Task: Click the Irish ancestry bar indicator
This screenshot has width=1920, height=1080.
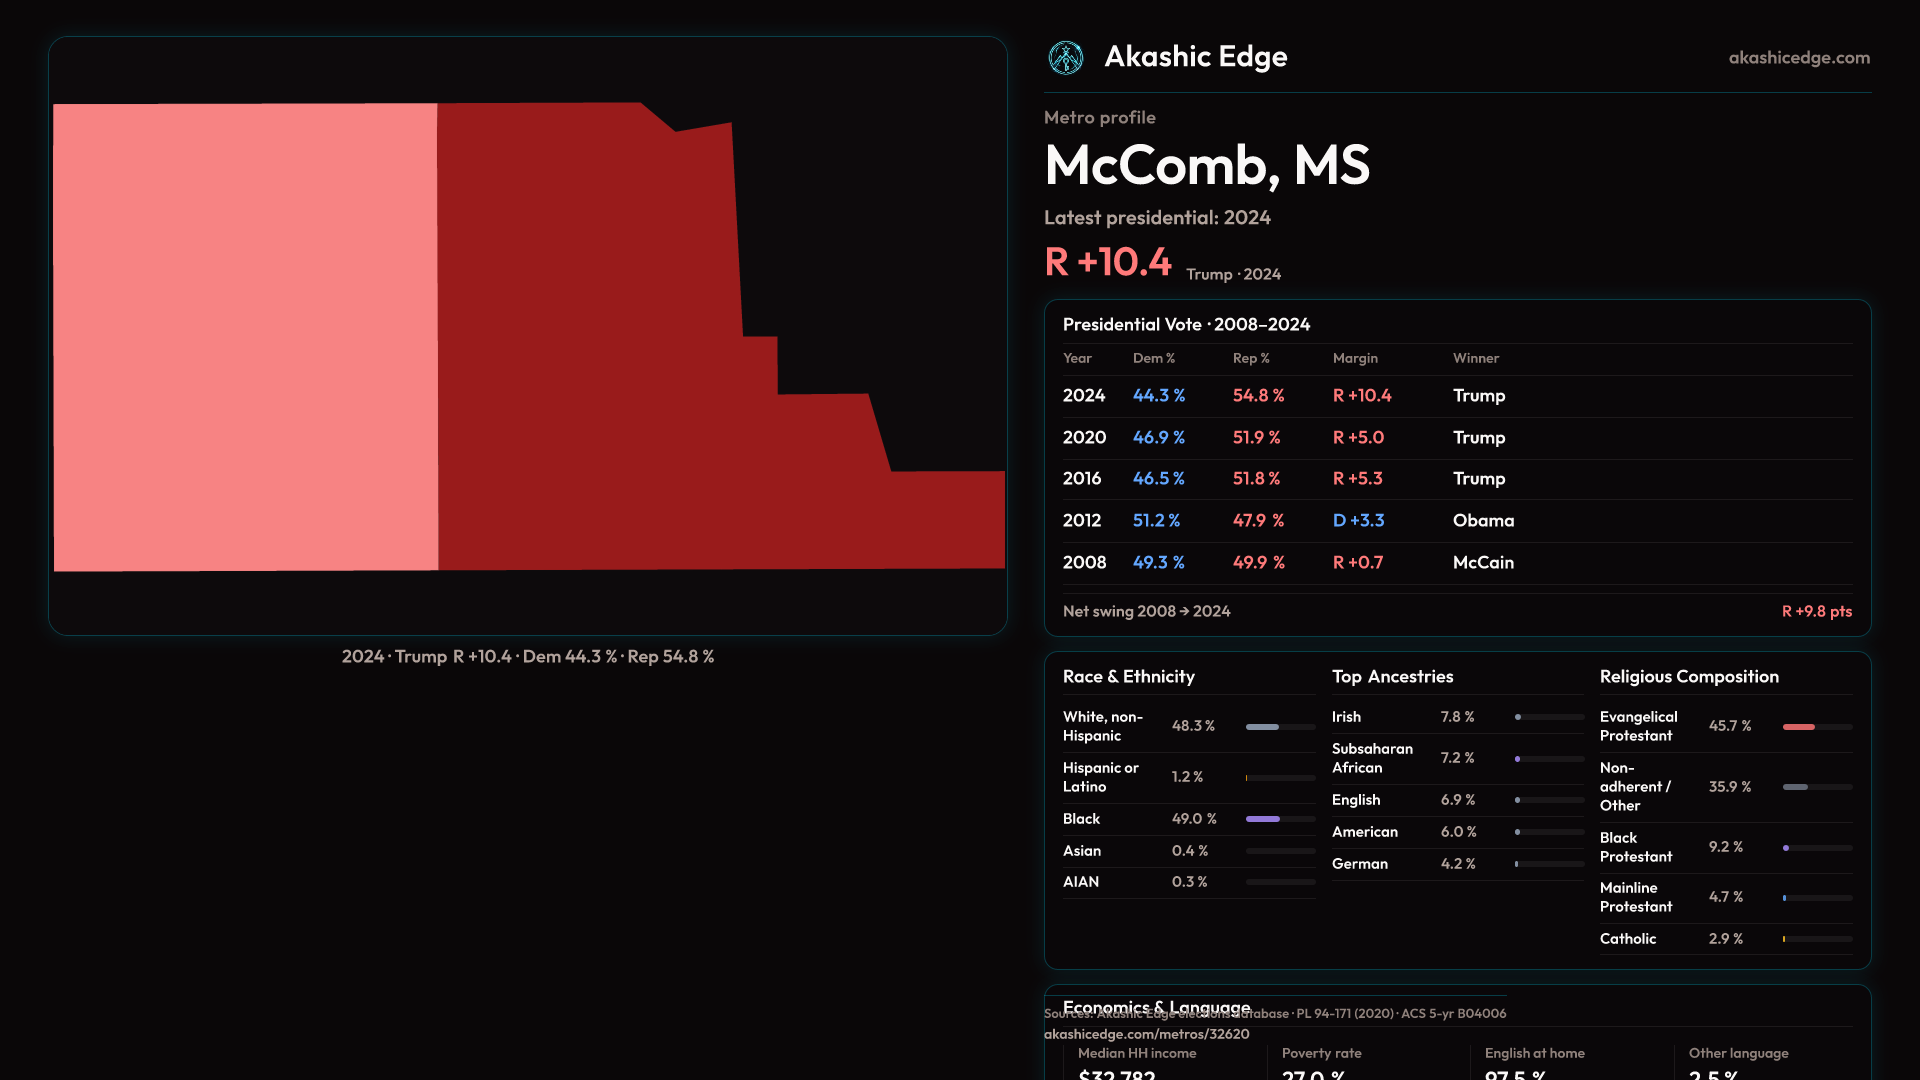Action: [1549, 717]
